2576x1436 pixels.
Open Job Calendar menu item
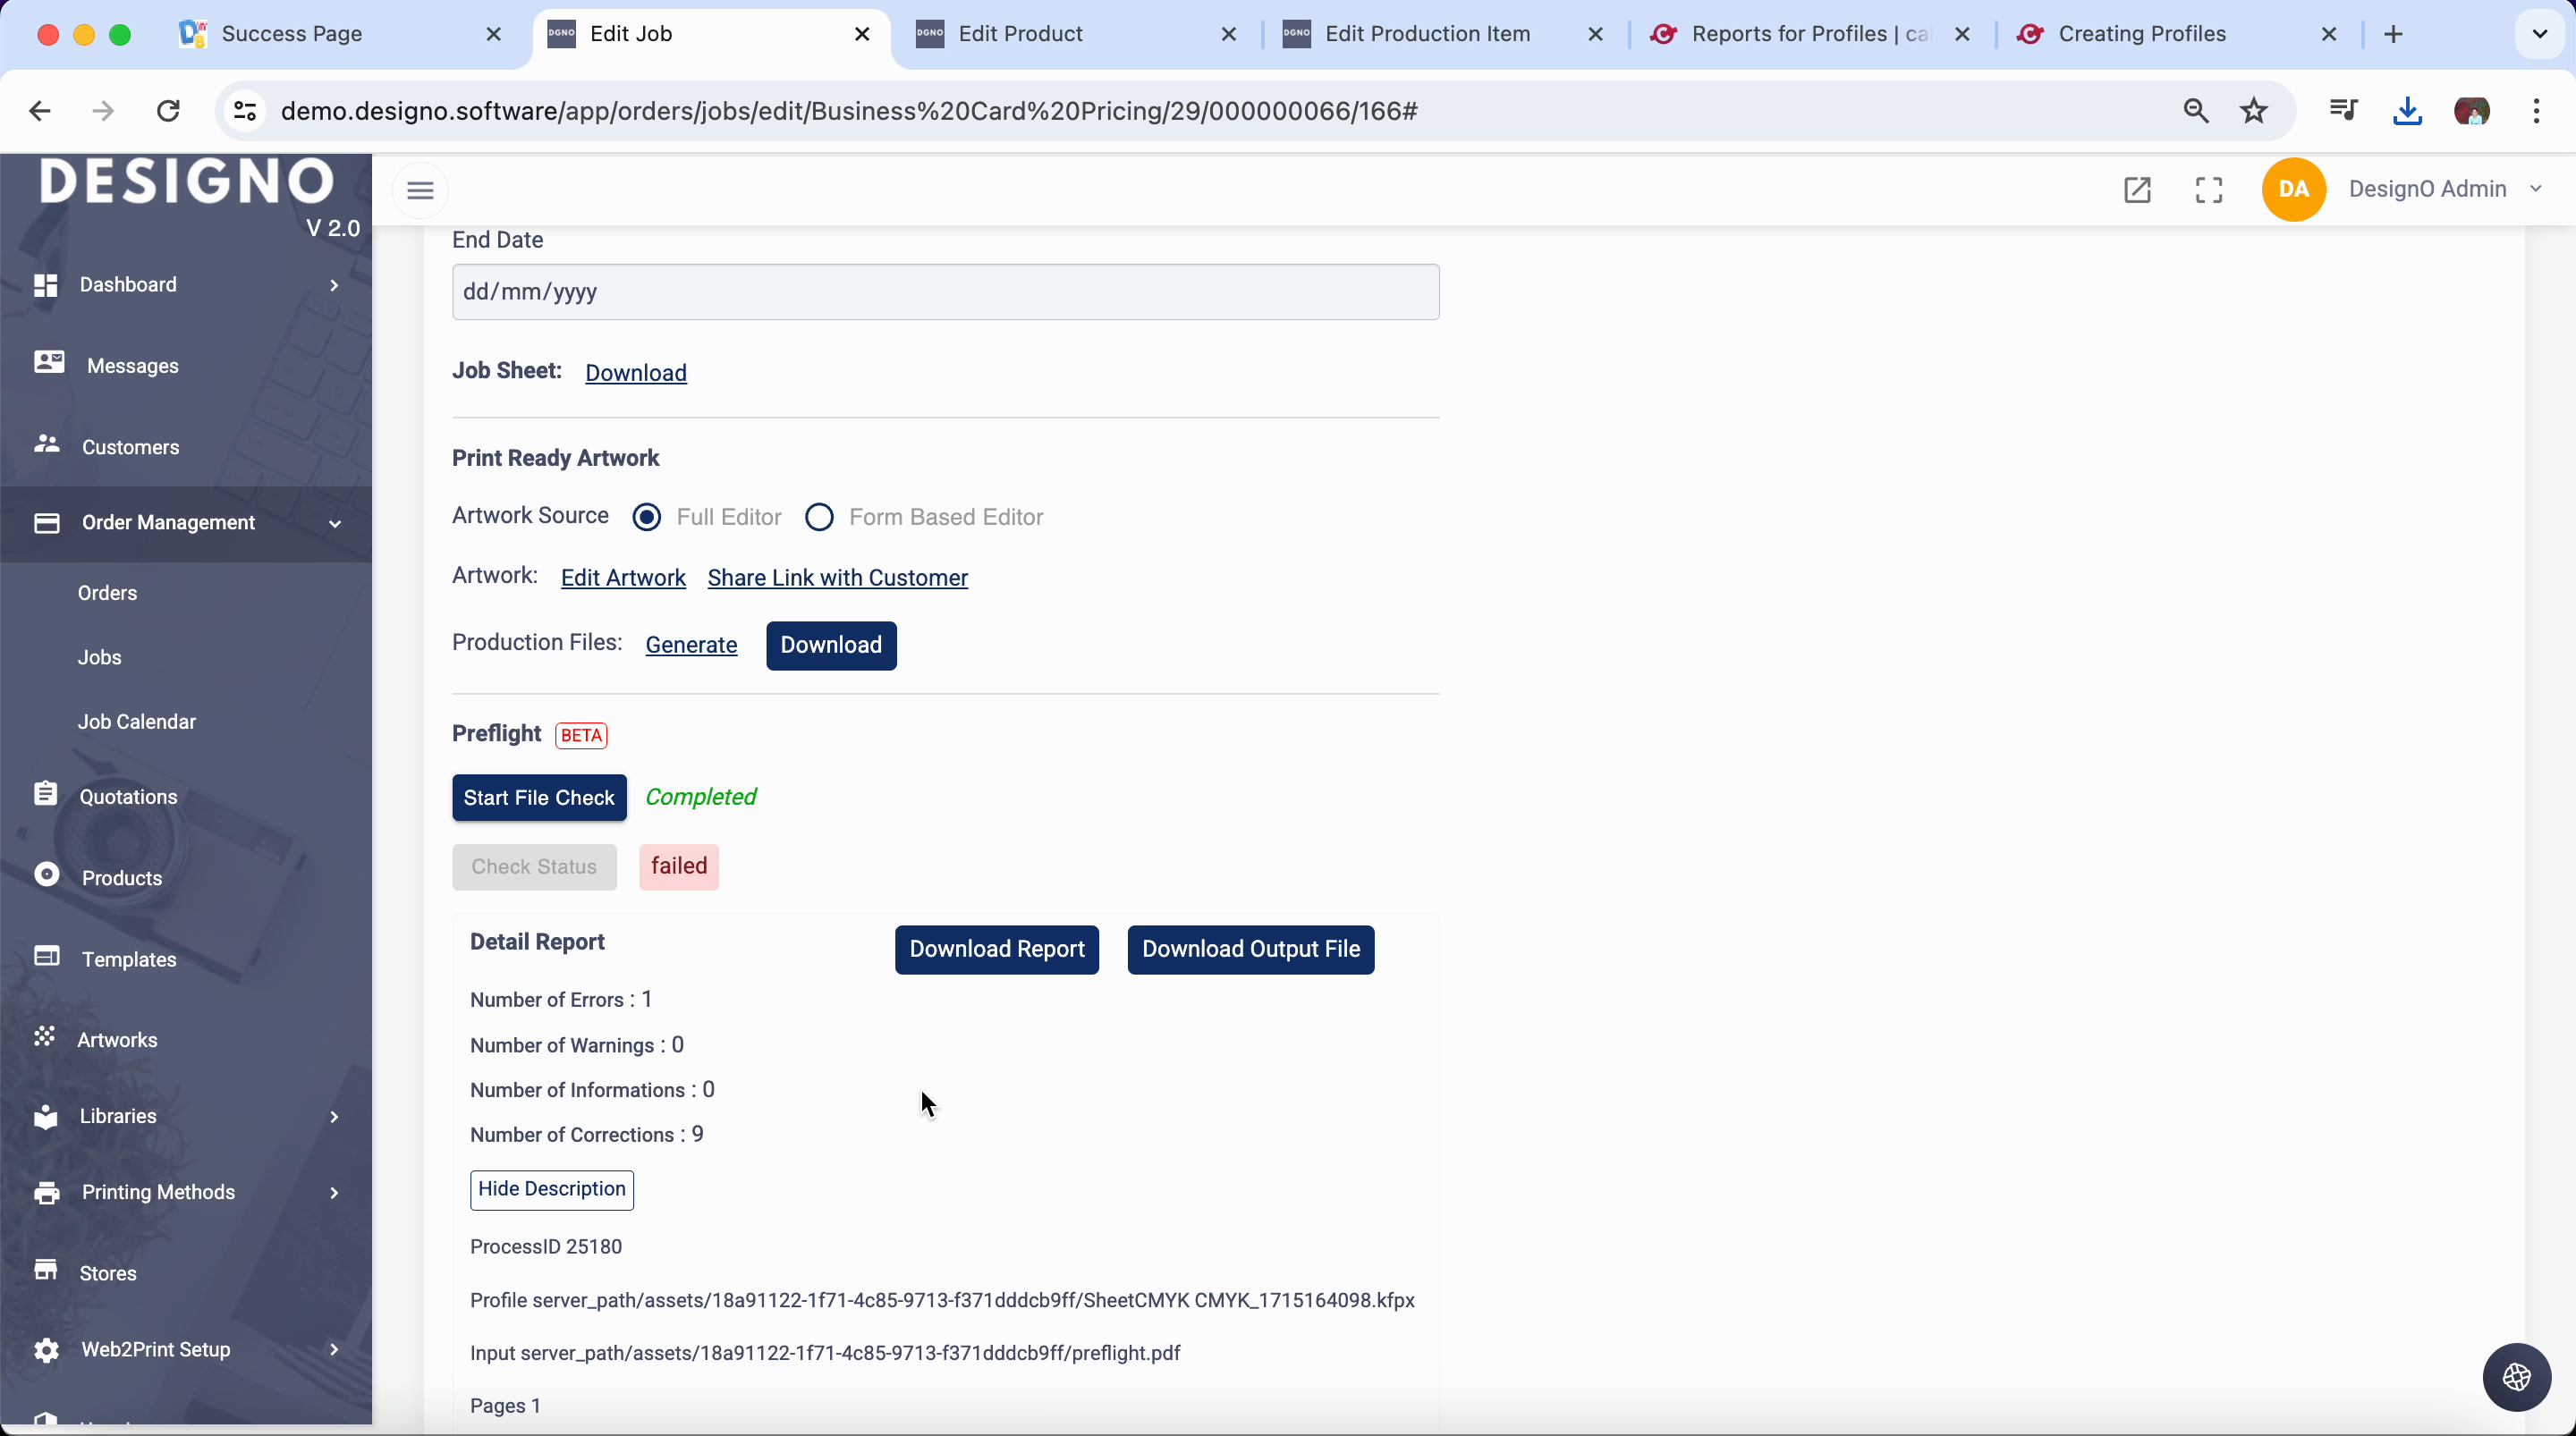[x=137, y=722]
